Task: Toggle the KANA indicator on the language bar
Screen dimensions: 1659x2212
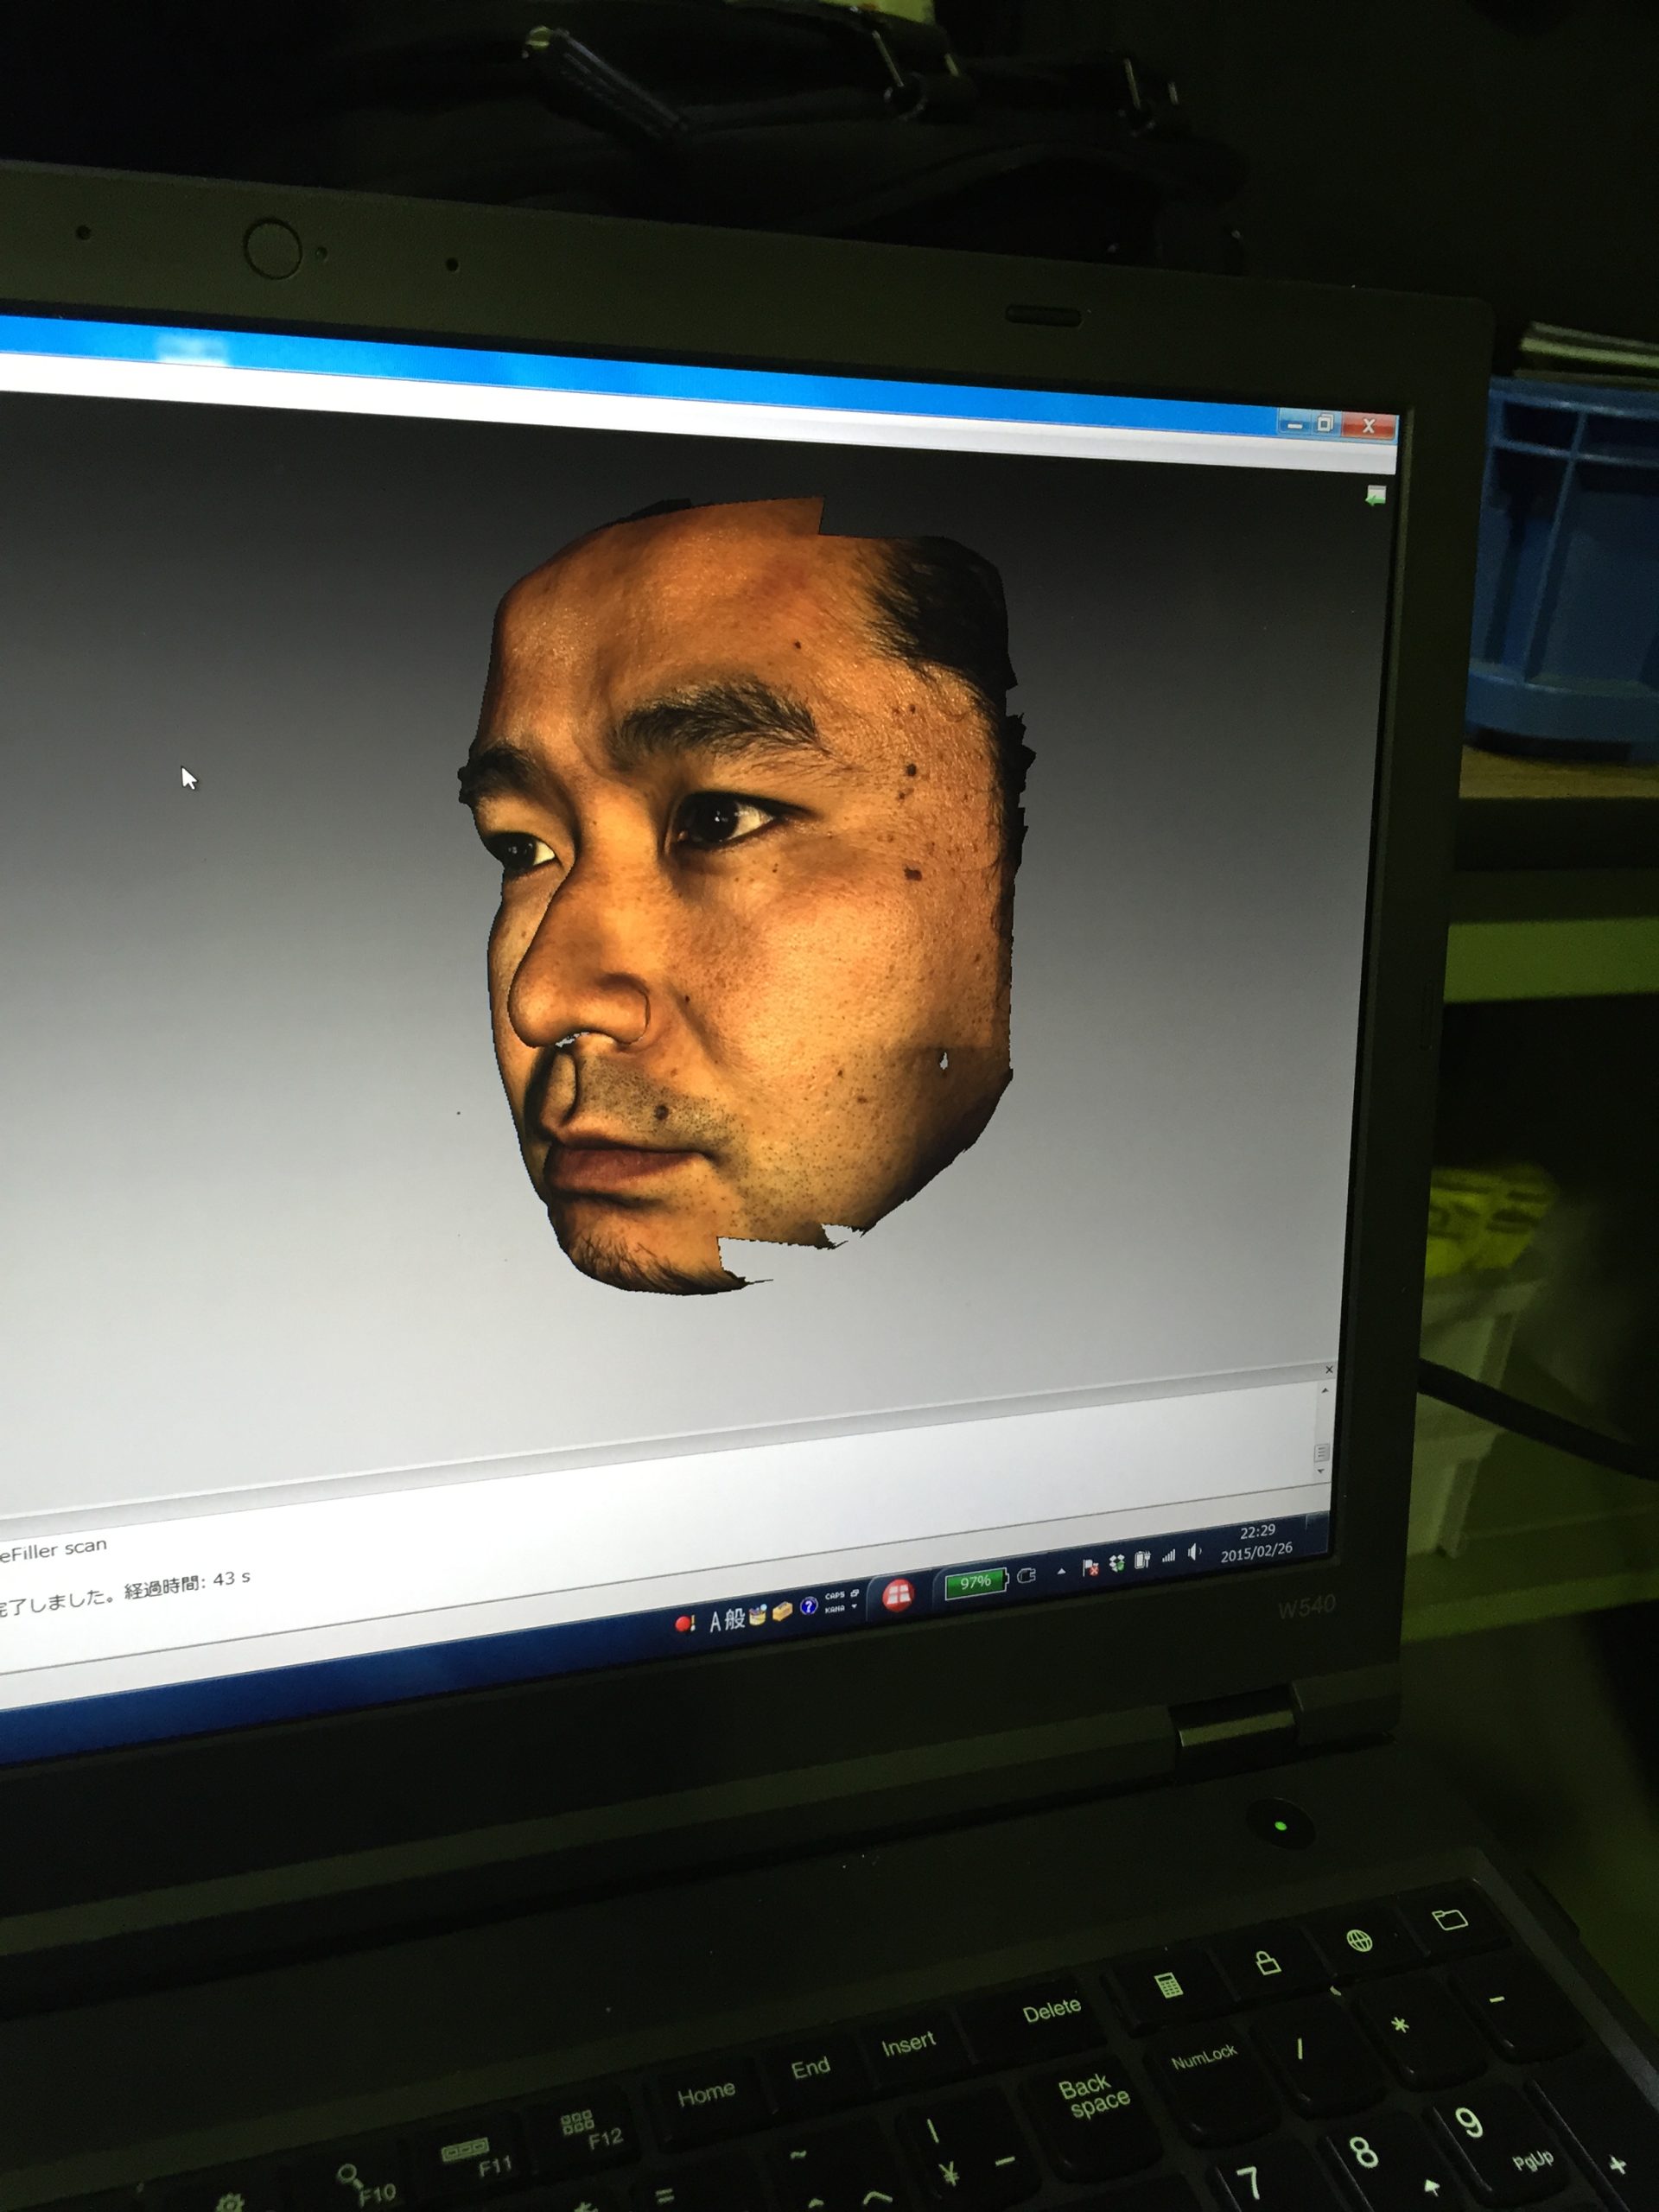Action: (835, 1609)
